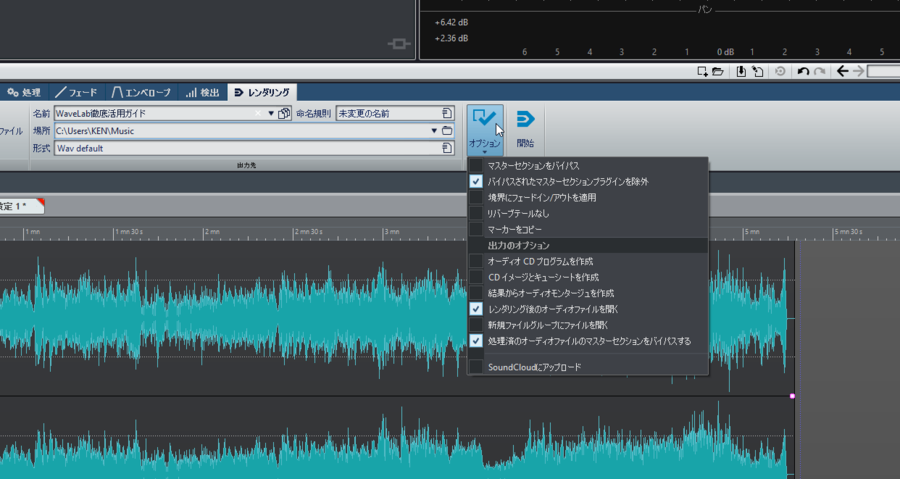The width and height of the screenshot is (900, 479).
Task: Select the レンダリング (Render) tab
Action: pyautogui.click(x=262, y=92)
